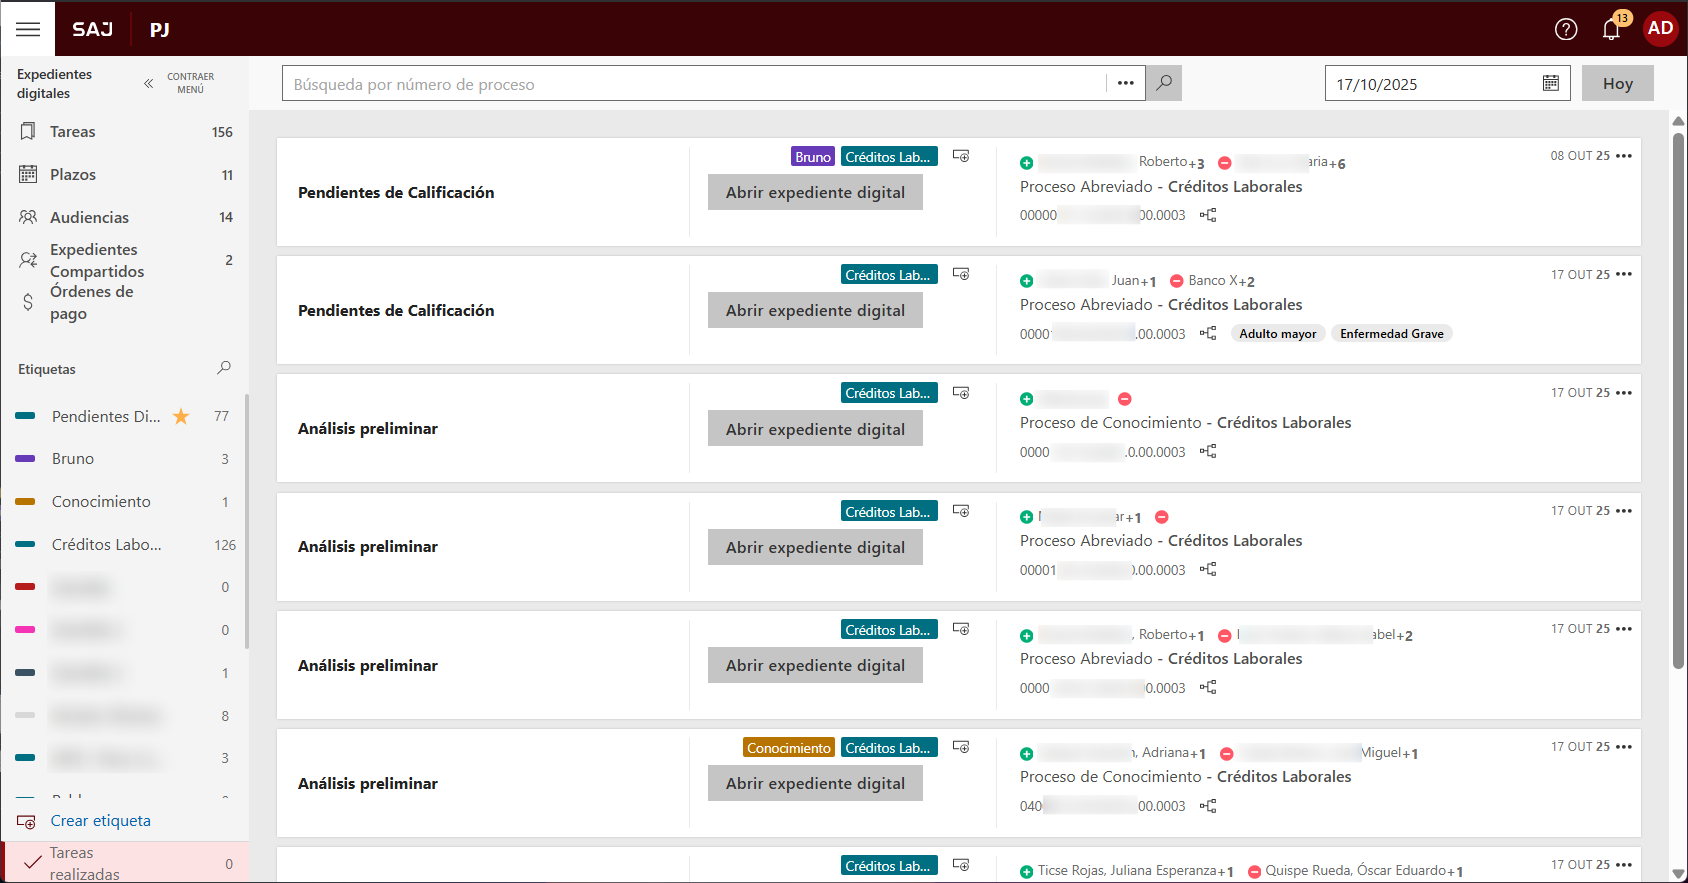Image resolution: width=1688 pixels, height=883 pixels.
Task: Click related-processes icon in Roberto+1 row
Action: pyautogui.click(x=1208, y=688)
